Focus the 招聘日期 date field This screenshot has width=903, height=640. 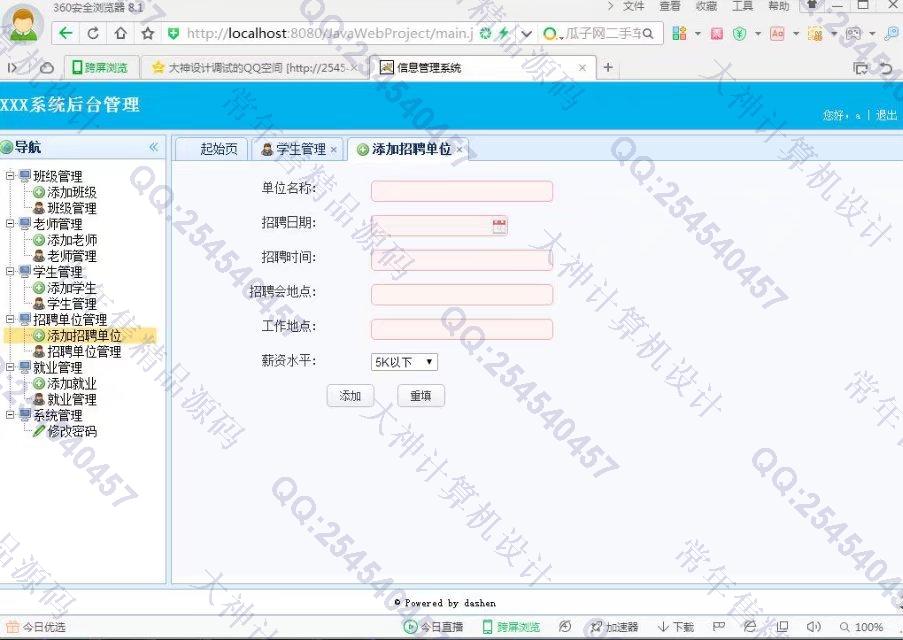click(x=439, y=226)
